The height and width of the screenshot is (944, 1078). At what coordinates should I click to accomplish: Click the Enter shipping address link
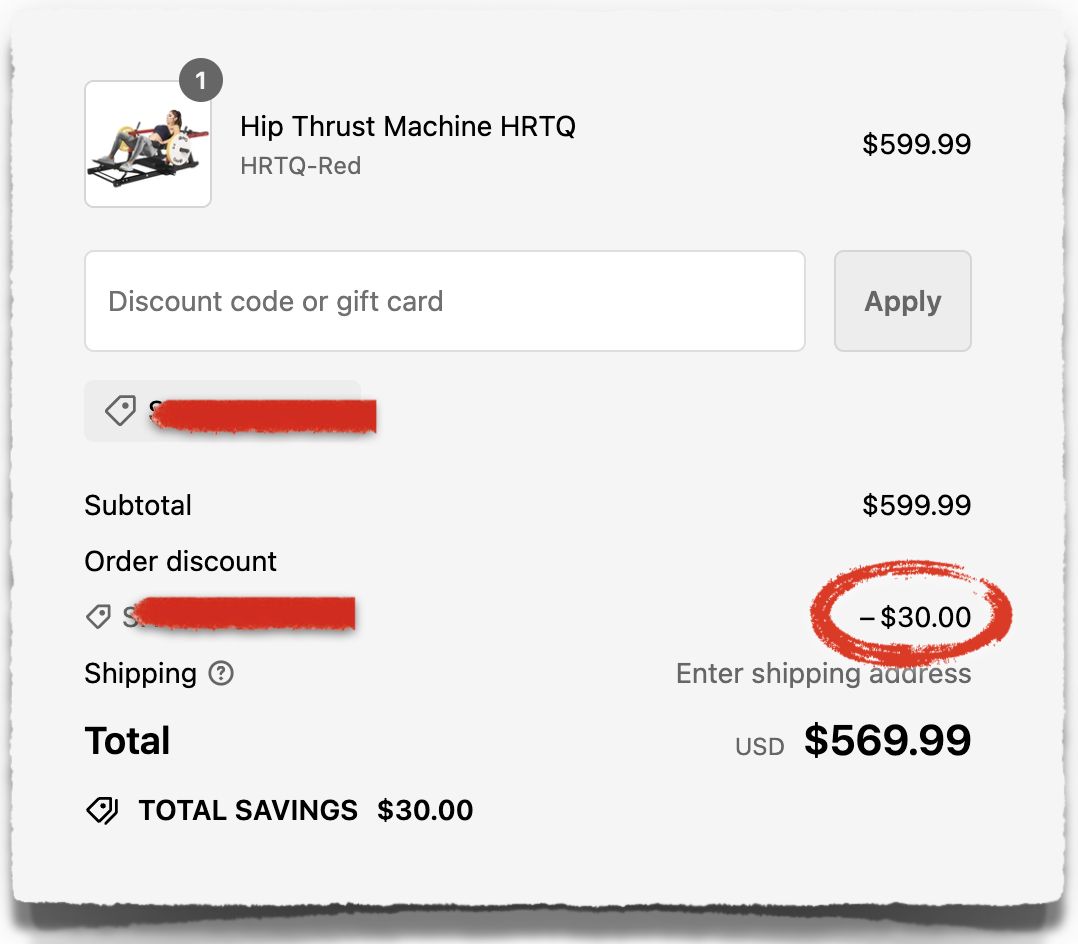point(823,673)
